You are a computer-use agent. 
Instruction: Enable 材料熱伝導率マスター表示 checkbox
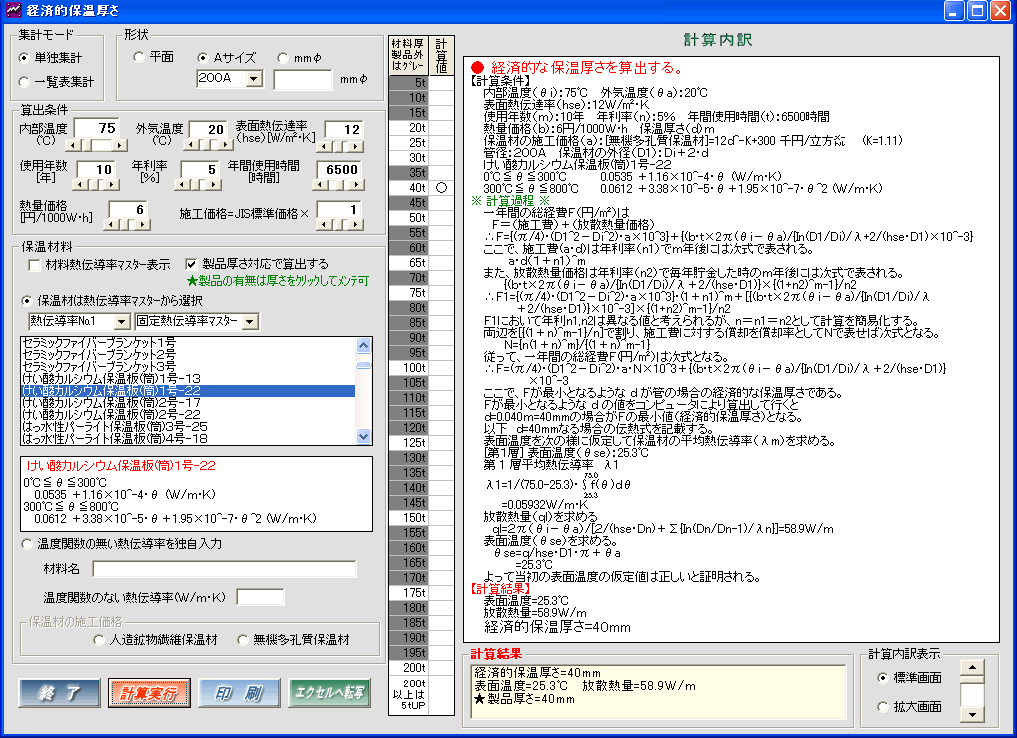coord(34,265)
